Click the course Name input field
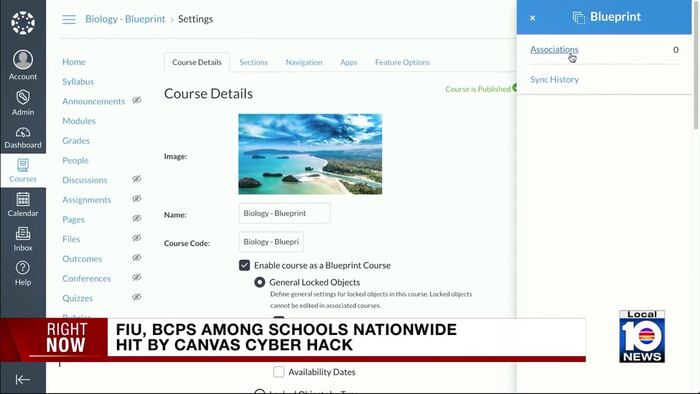This screenshot has height=394, width=700. [285, 213]
